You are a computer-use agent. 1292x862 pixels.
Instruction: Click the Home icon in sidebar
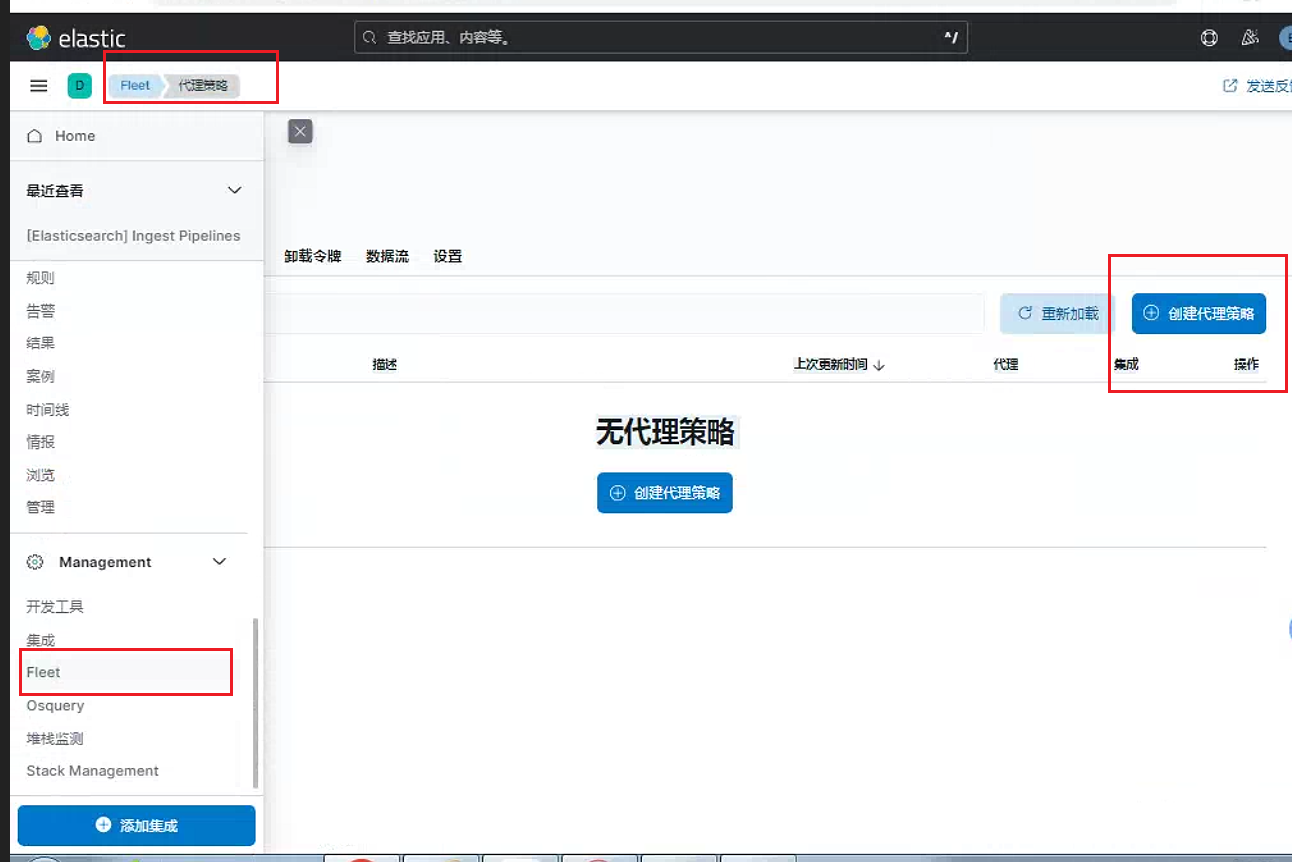(x=35, y=136)
